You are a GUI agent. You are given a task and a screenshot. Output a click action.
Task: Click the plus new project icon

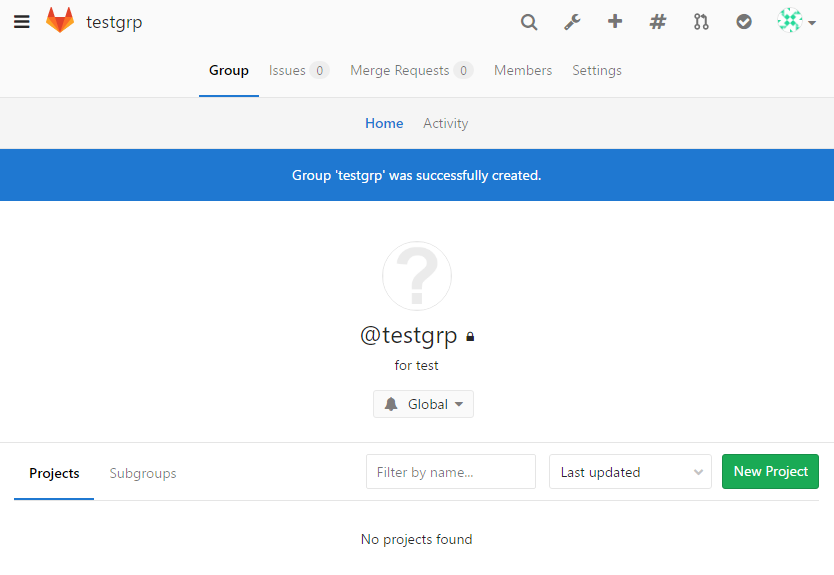(x=615, y=21)
